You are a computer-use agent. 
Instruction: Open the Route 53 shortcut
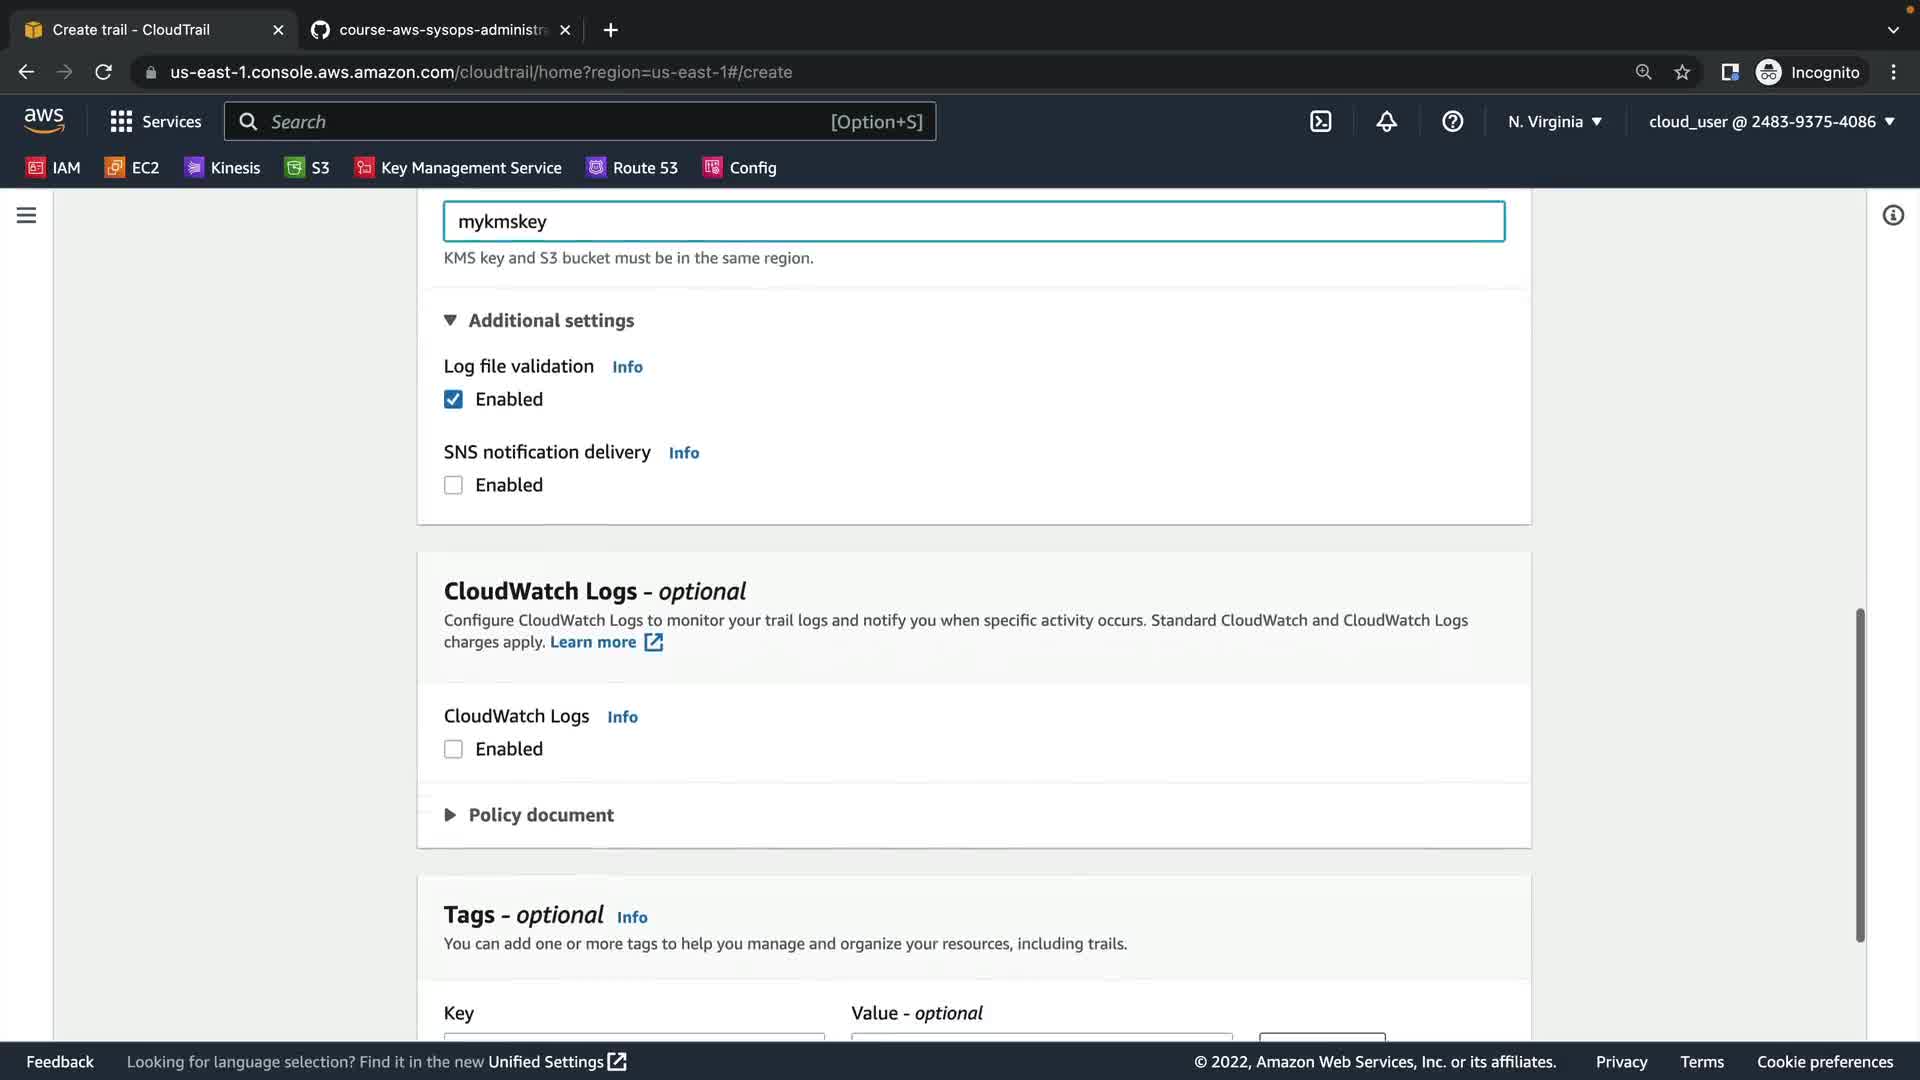(x=632, y=167)
